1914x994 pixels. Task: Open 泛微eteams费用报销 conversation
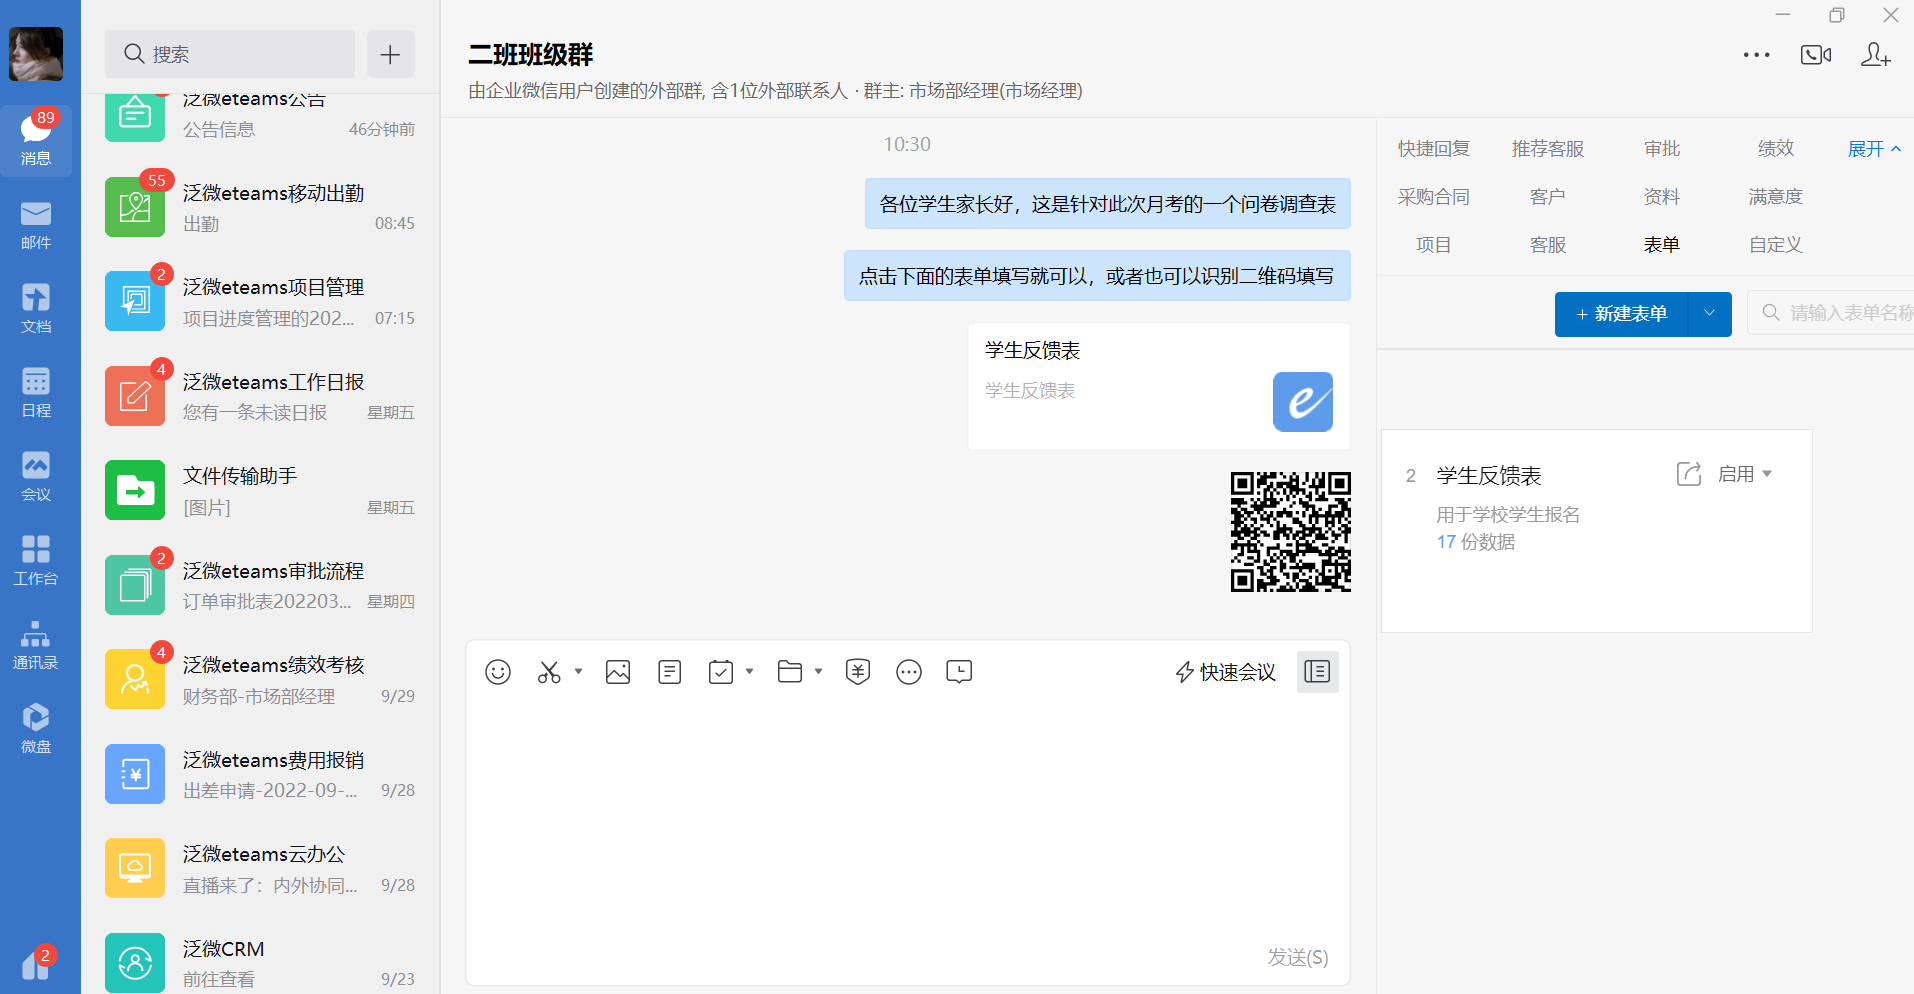260,774
